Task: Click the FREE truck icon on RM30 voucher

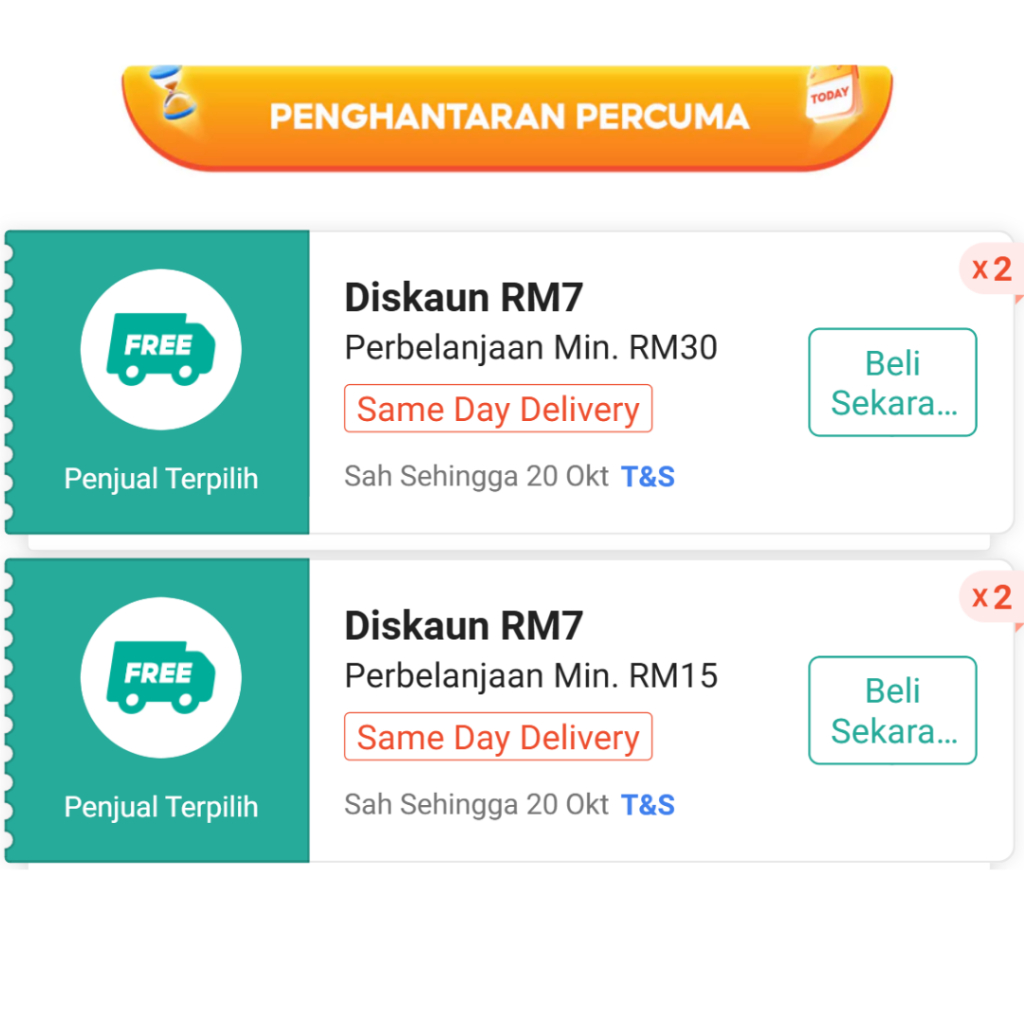Action: [160, 350]
